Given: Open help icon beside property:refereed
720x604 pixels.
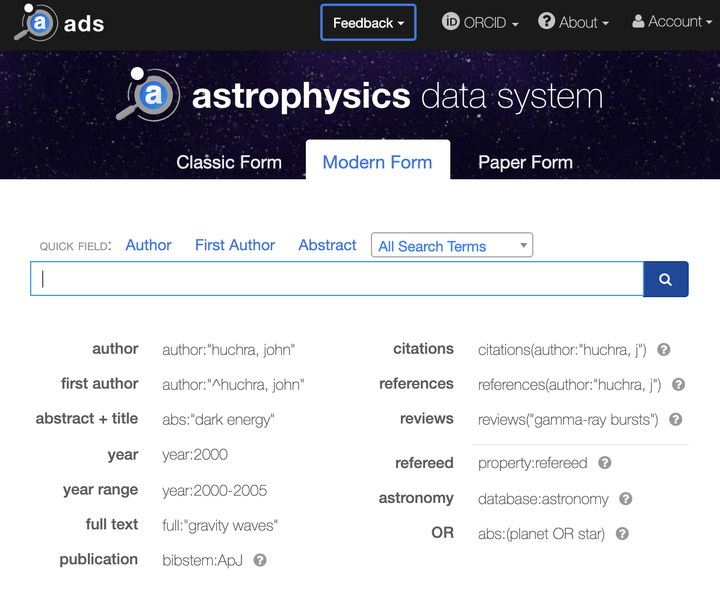Looking at the screenshot, I should (x=605, y=463).
